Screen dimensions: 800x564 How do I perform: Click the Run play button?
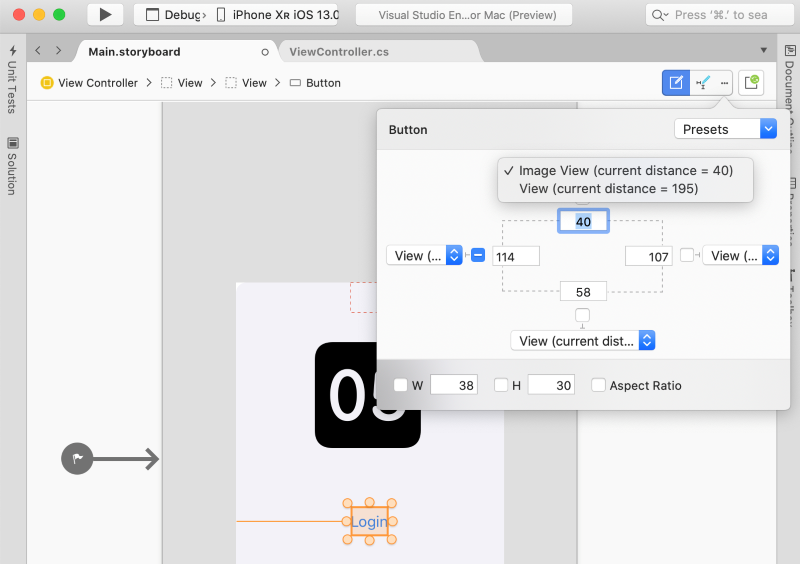click(105, 15)
